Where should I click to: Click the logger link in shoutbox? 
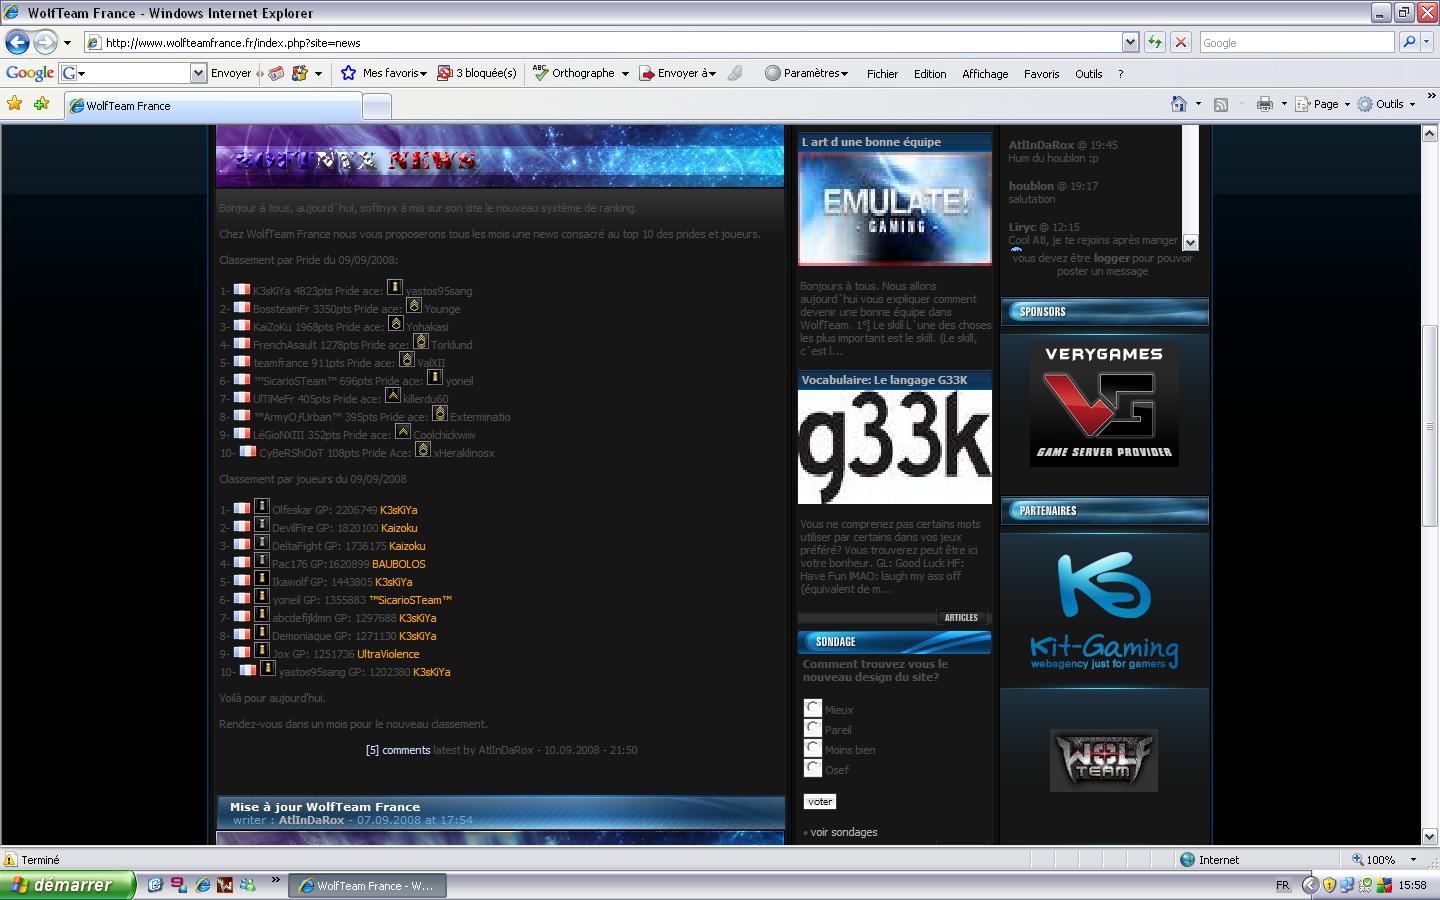click(x=1111, y=258)
